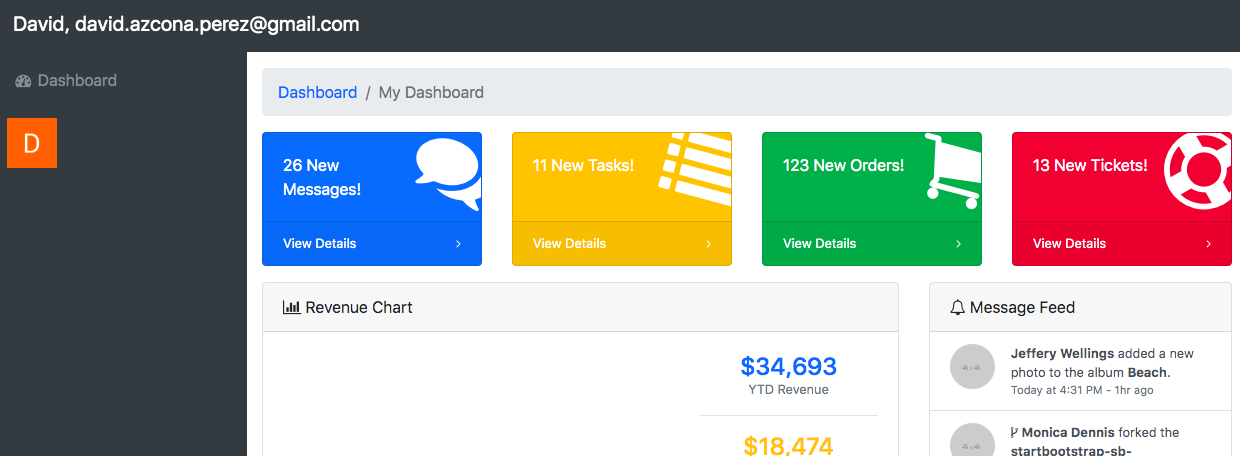1240x456 pixels.
Task: Select the My Dashboard breadcrumb text
Action: pos(431,92)
